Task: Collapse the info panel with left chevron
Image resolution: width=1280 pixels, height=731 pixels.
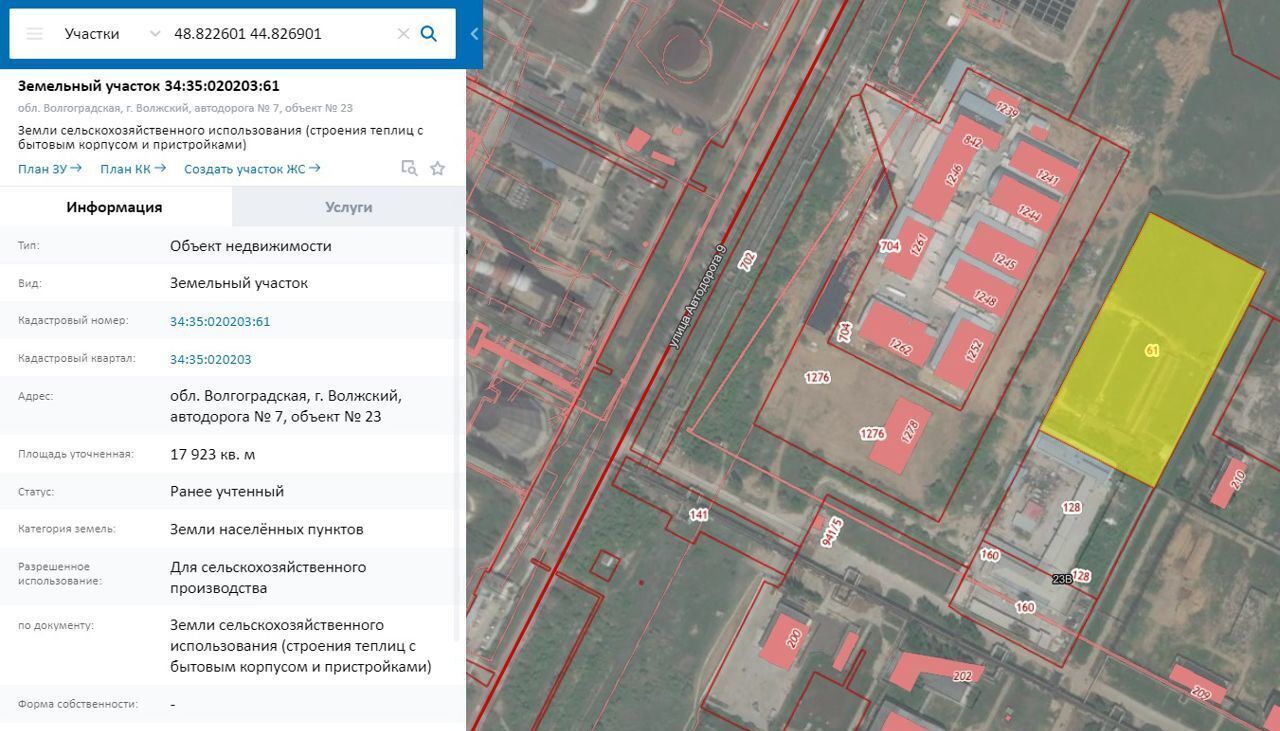Action: [x=474, y=34]
